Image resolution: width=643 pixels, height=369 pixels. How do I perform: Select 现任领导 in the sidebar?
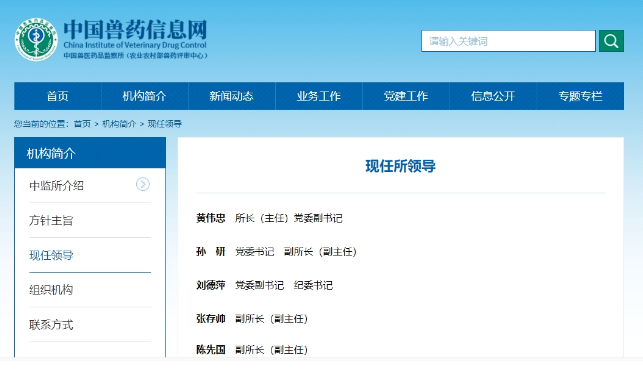(51, 255)
